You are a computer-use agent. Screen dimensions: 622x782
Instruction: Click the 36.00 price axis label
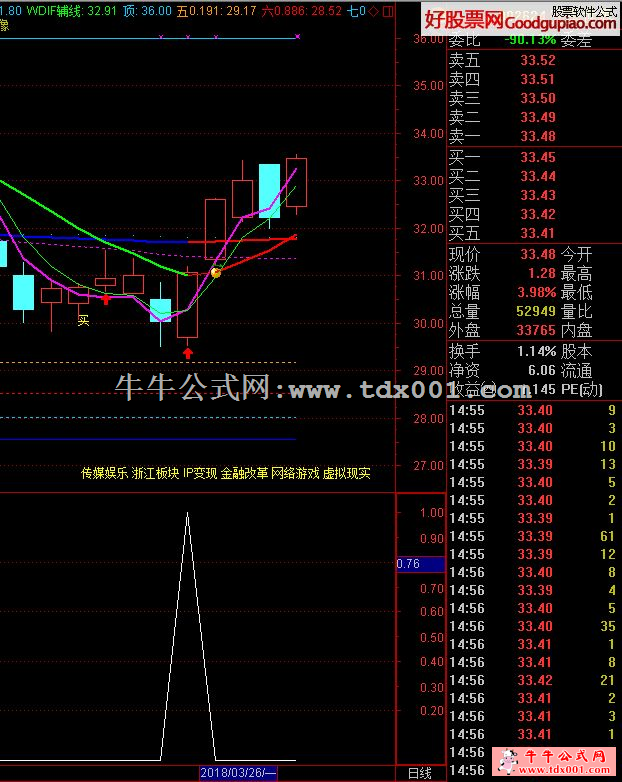coord(428,39)
